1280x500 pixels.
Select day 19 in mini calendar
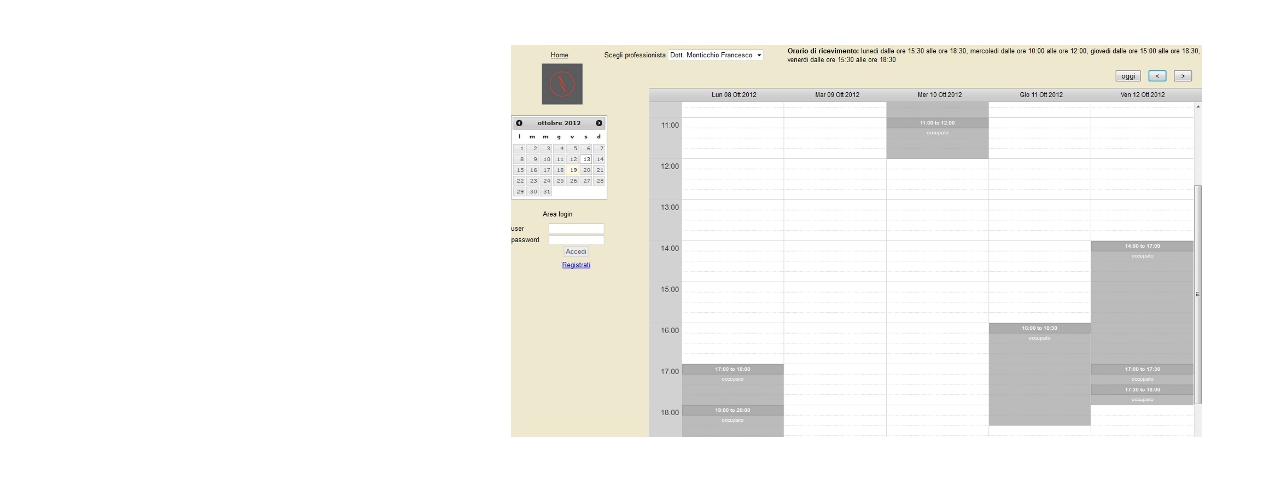573,170
